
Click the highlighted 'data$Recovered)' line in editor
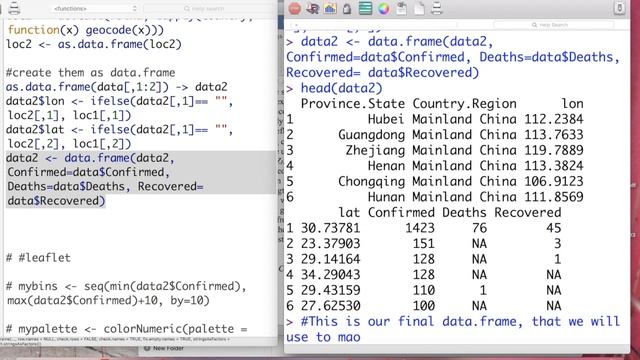point(56,201)
